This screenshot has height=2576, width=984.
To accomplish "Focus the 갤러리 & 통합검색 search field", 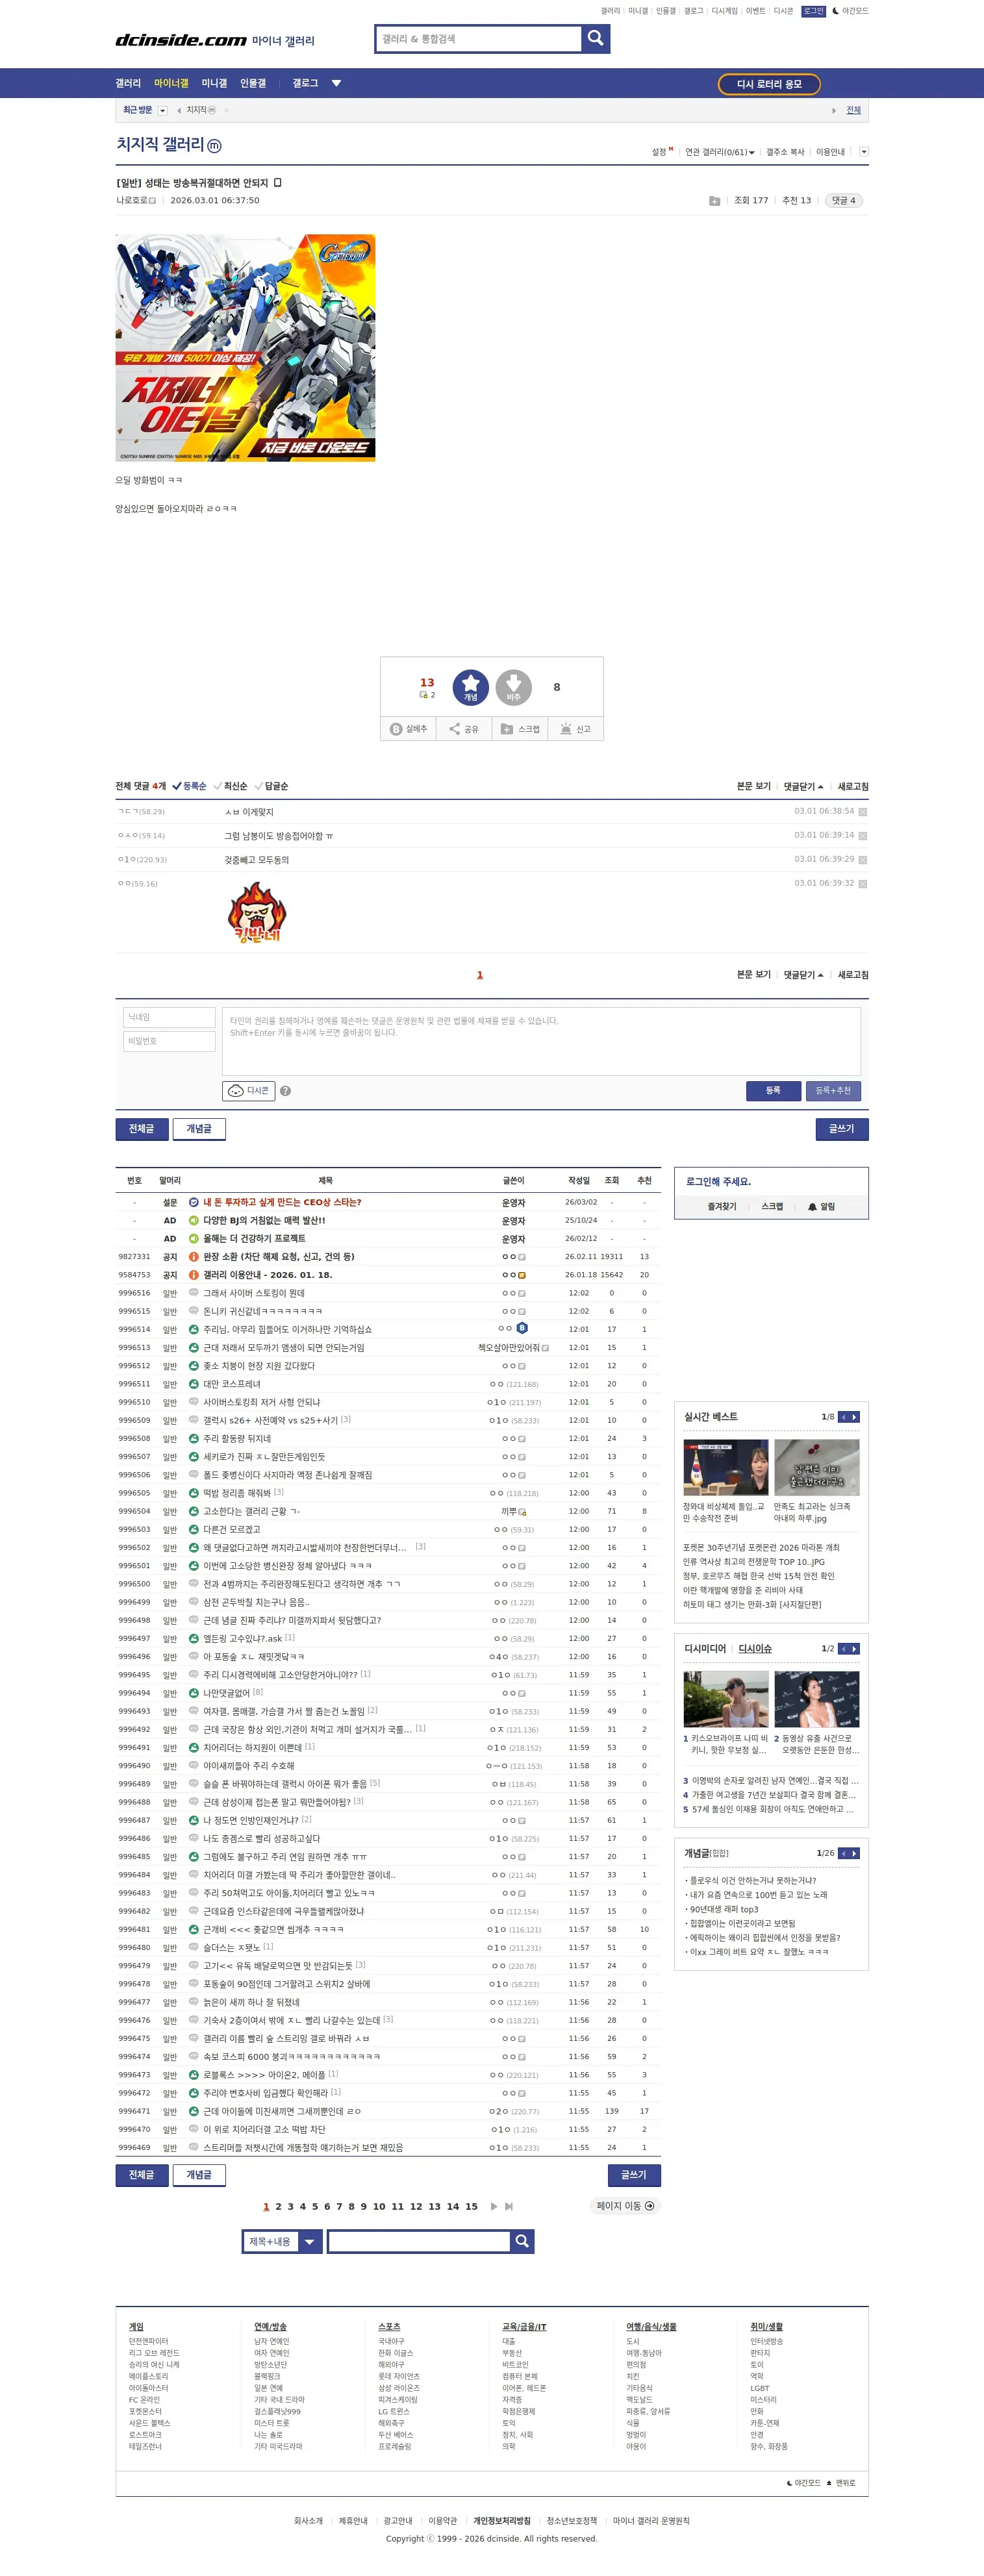I will click(478, 38).
